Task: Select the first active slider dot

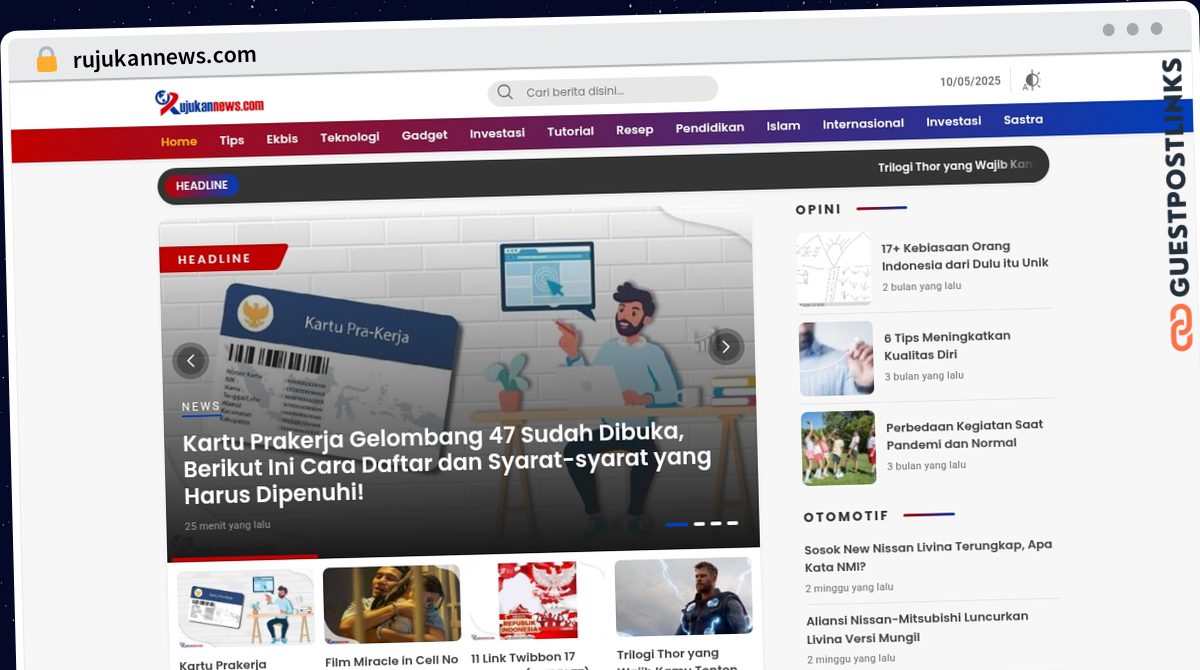Action: click(676, 523)
